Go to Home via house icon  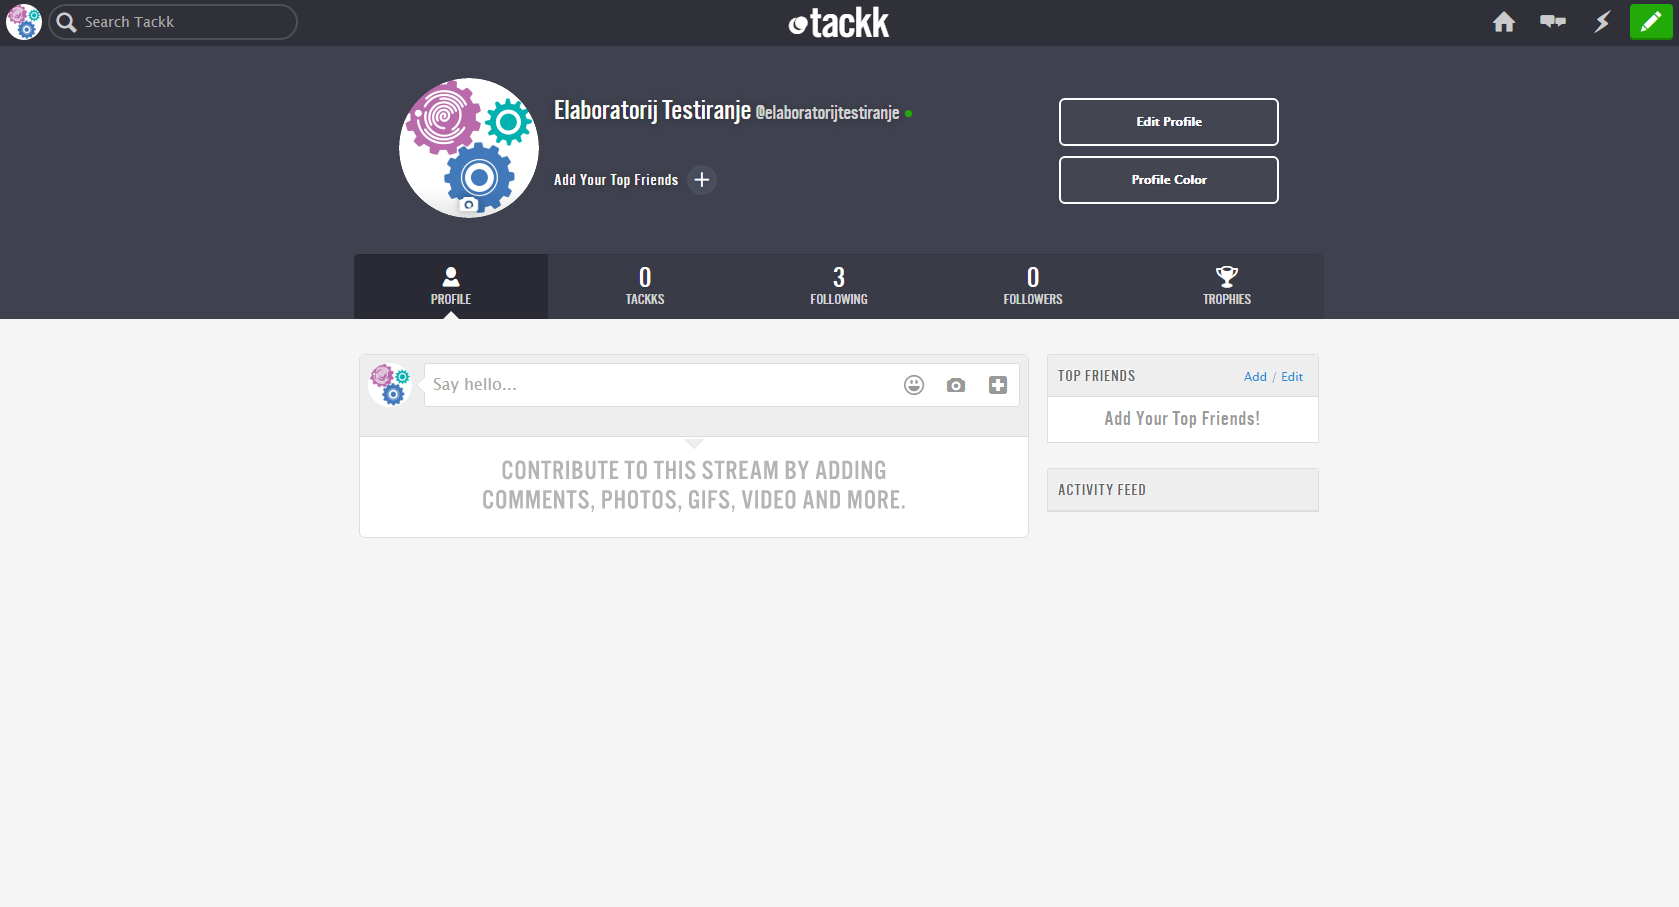[1503, 22]
